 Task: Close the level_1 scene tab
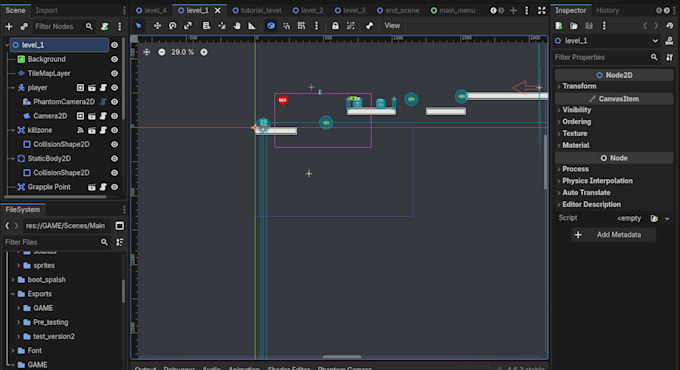218,10
